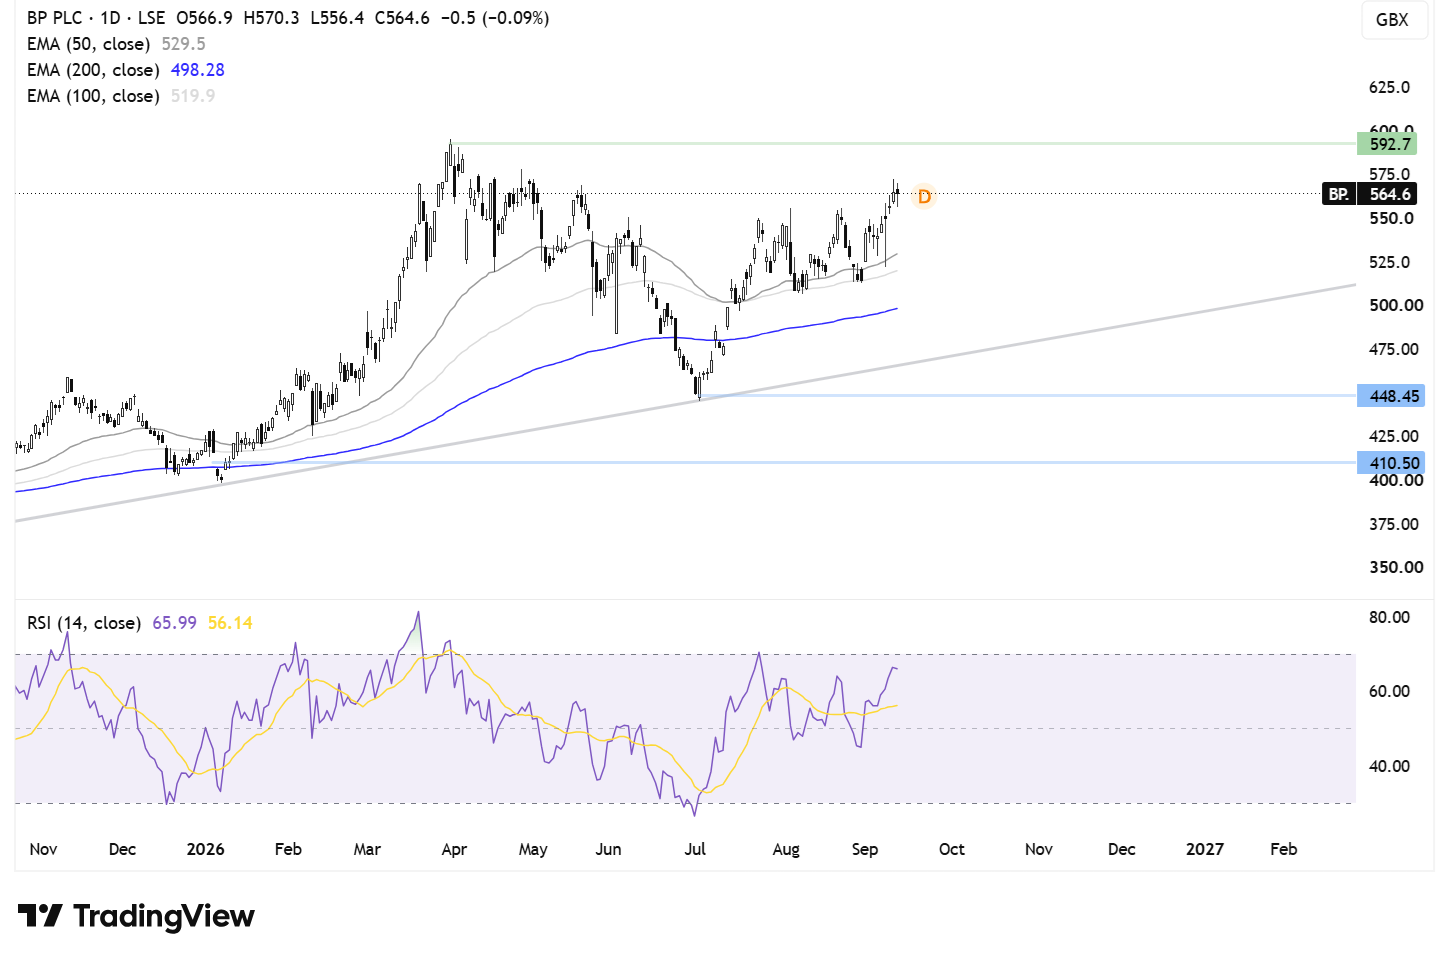Click the price change −0.5 (−0.09%)

(x=495, y=18)
